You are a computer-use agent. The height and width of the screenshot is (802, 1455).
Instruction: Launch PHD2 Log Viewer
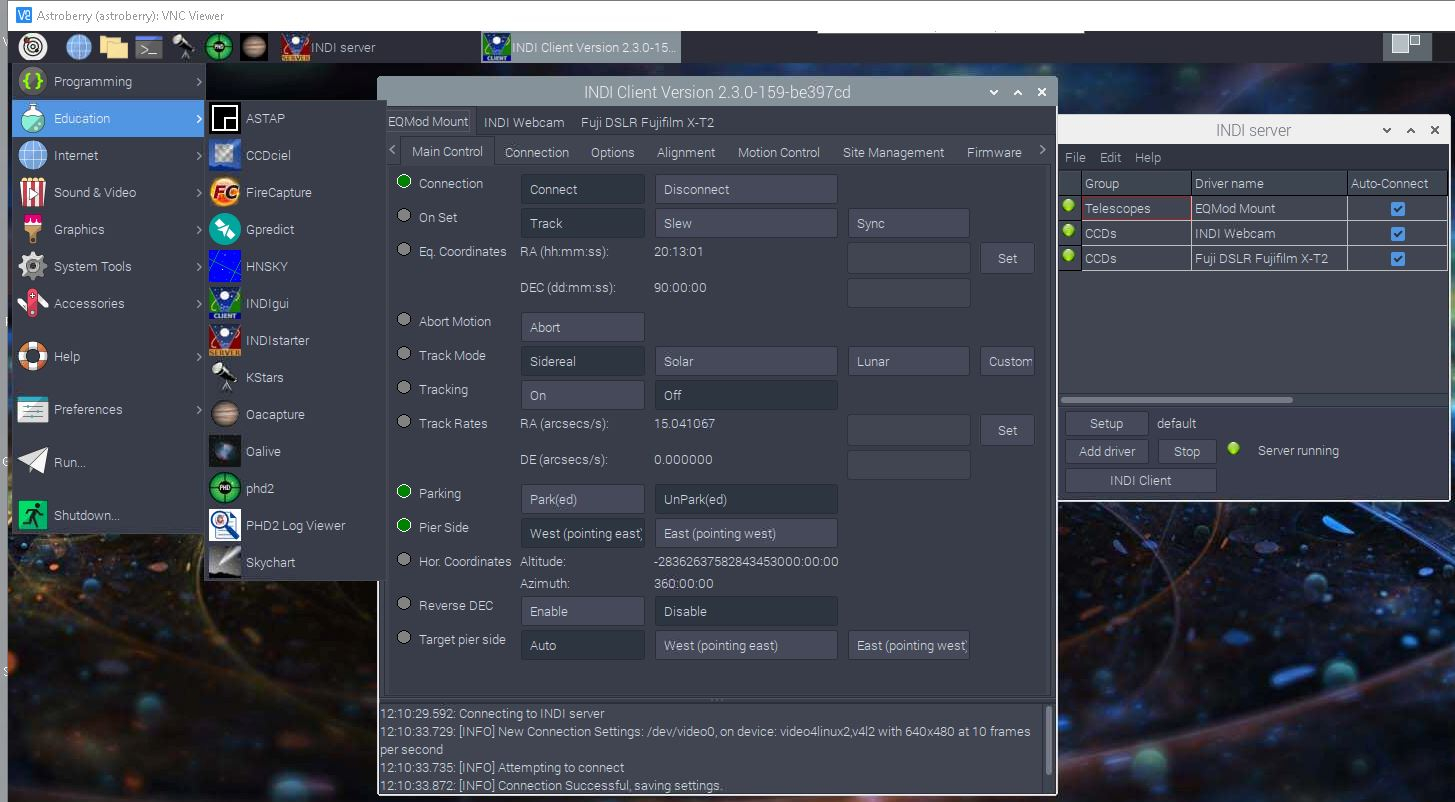point(295,525)
